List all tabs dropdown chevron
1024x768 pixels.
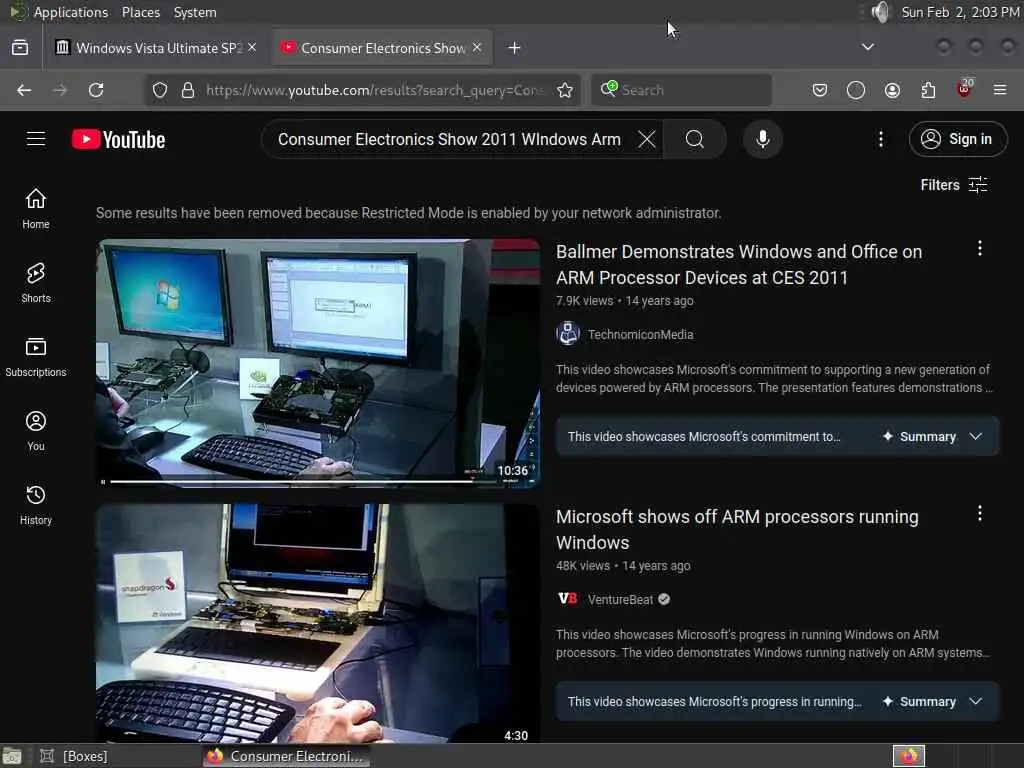pyautogui.click(x=867, y=47)
